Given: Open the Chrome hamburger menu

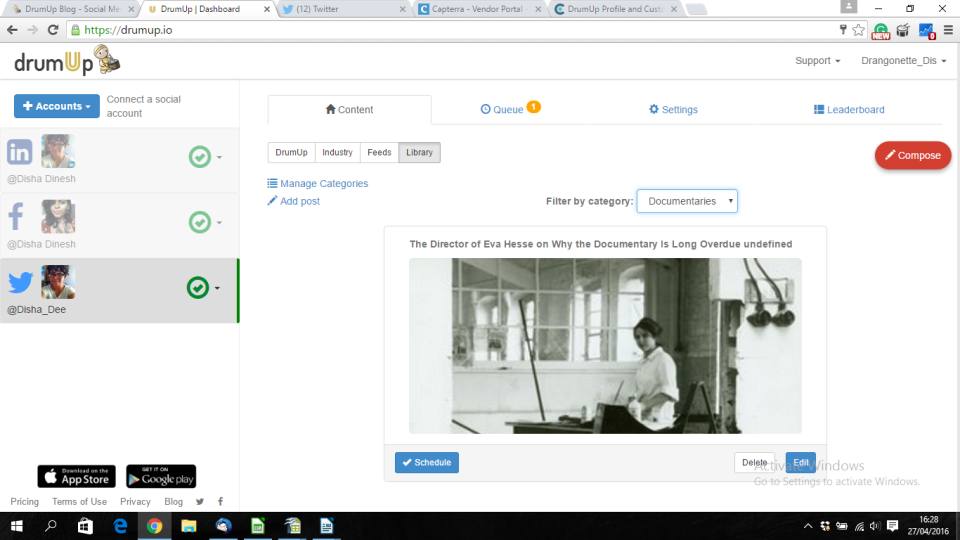Looking at the screenshot, I should (x=948, y=30).
